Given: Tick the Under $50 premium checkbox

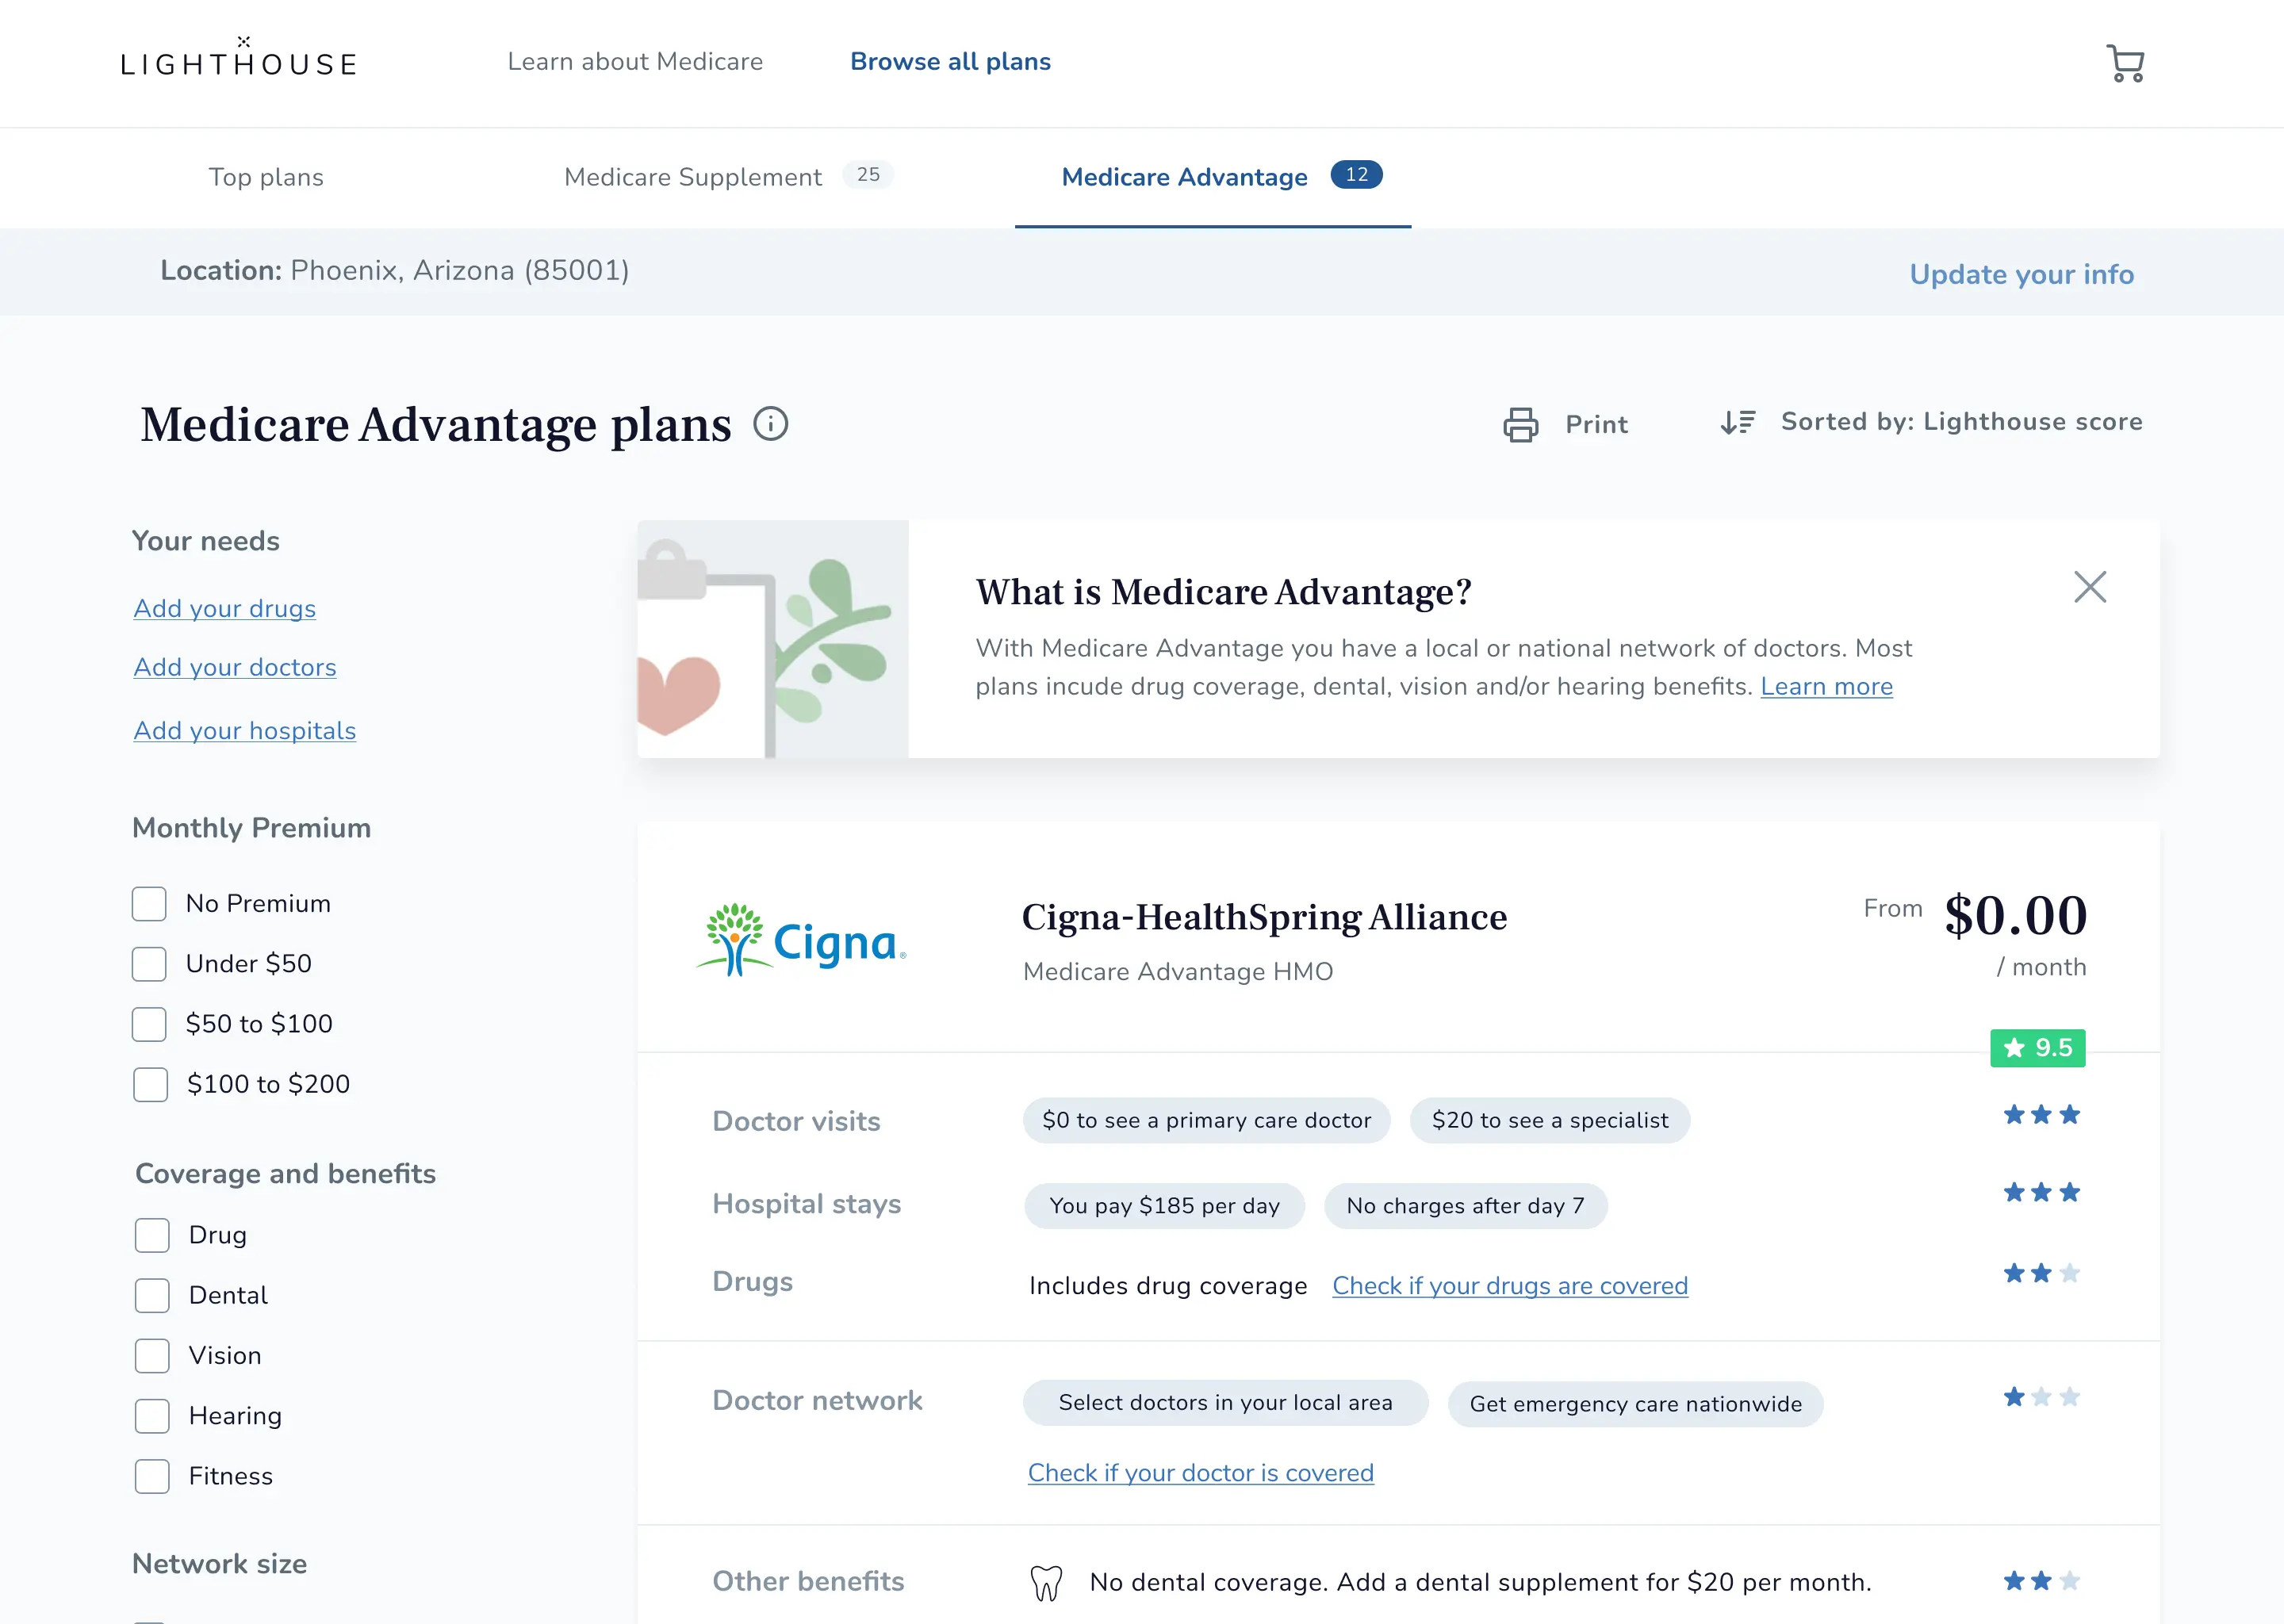Looking at the screenshot, I should tap(150, 964).
